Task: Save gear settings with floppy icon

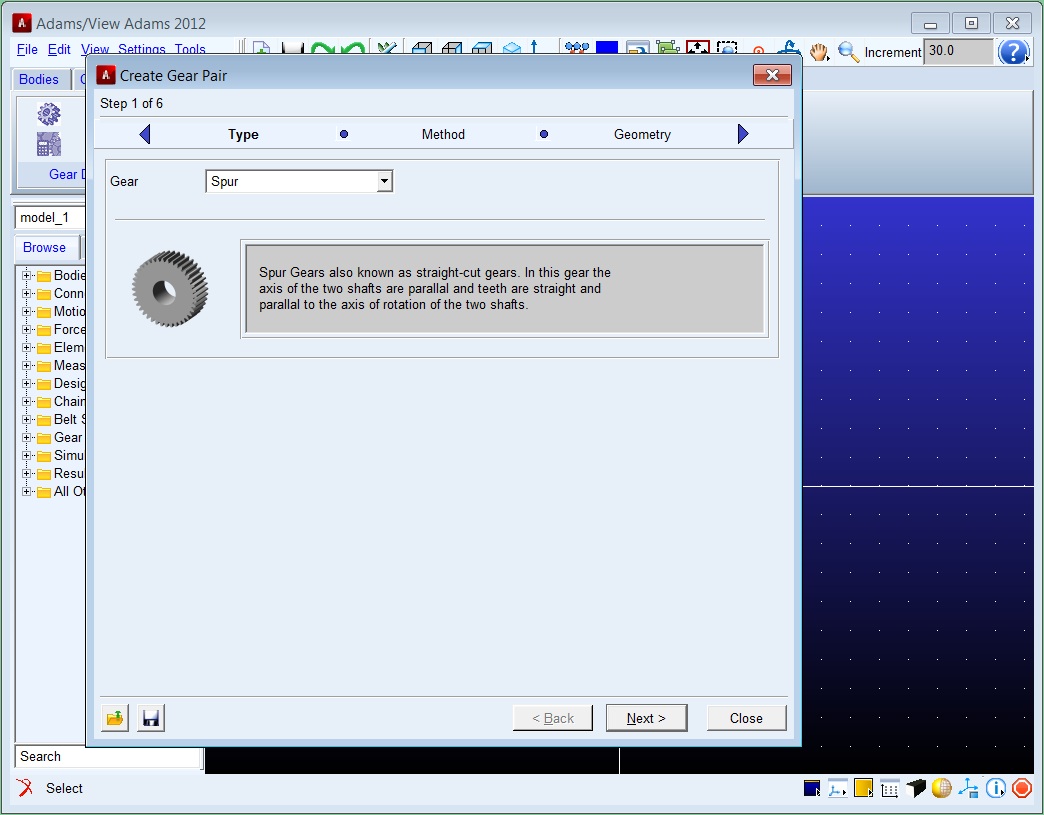Action: click(x=151, y=718)
